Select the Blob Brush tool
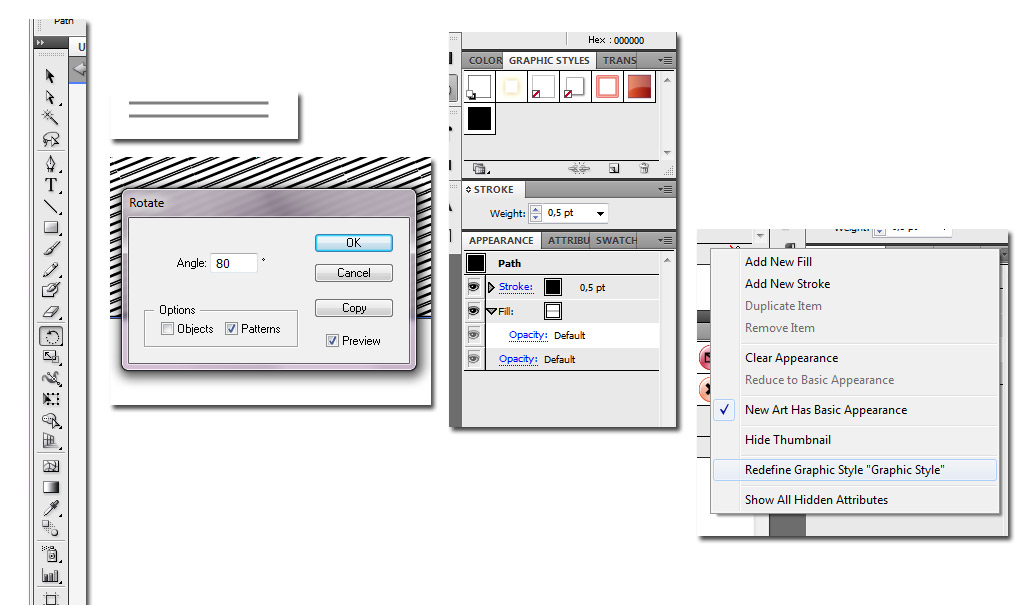 [50, 290]
